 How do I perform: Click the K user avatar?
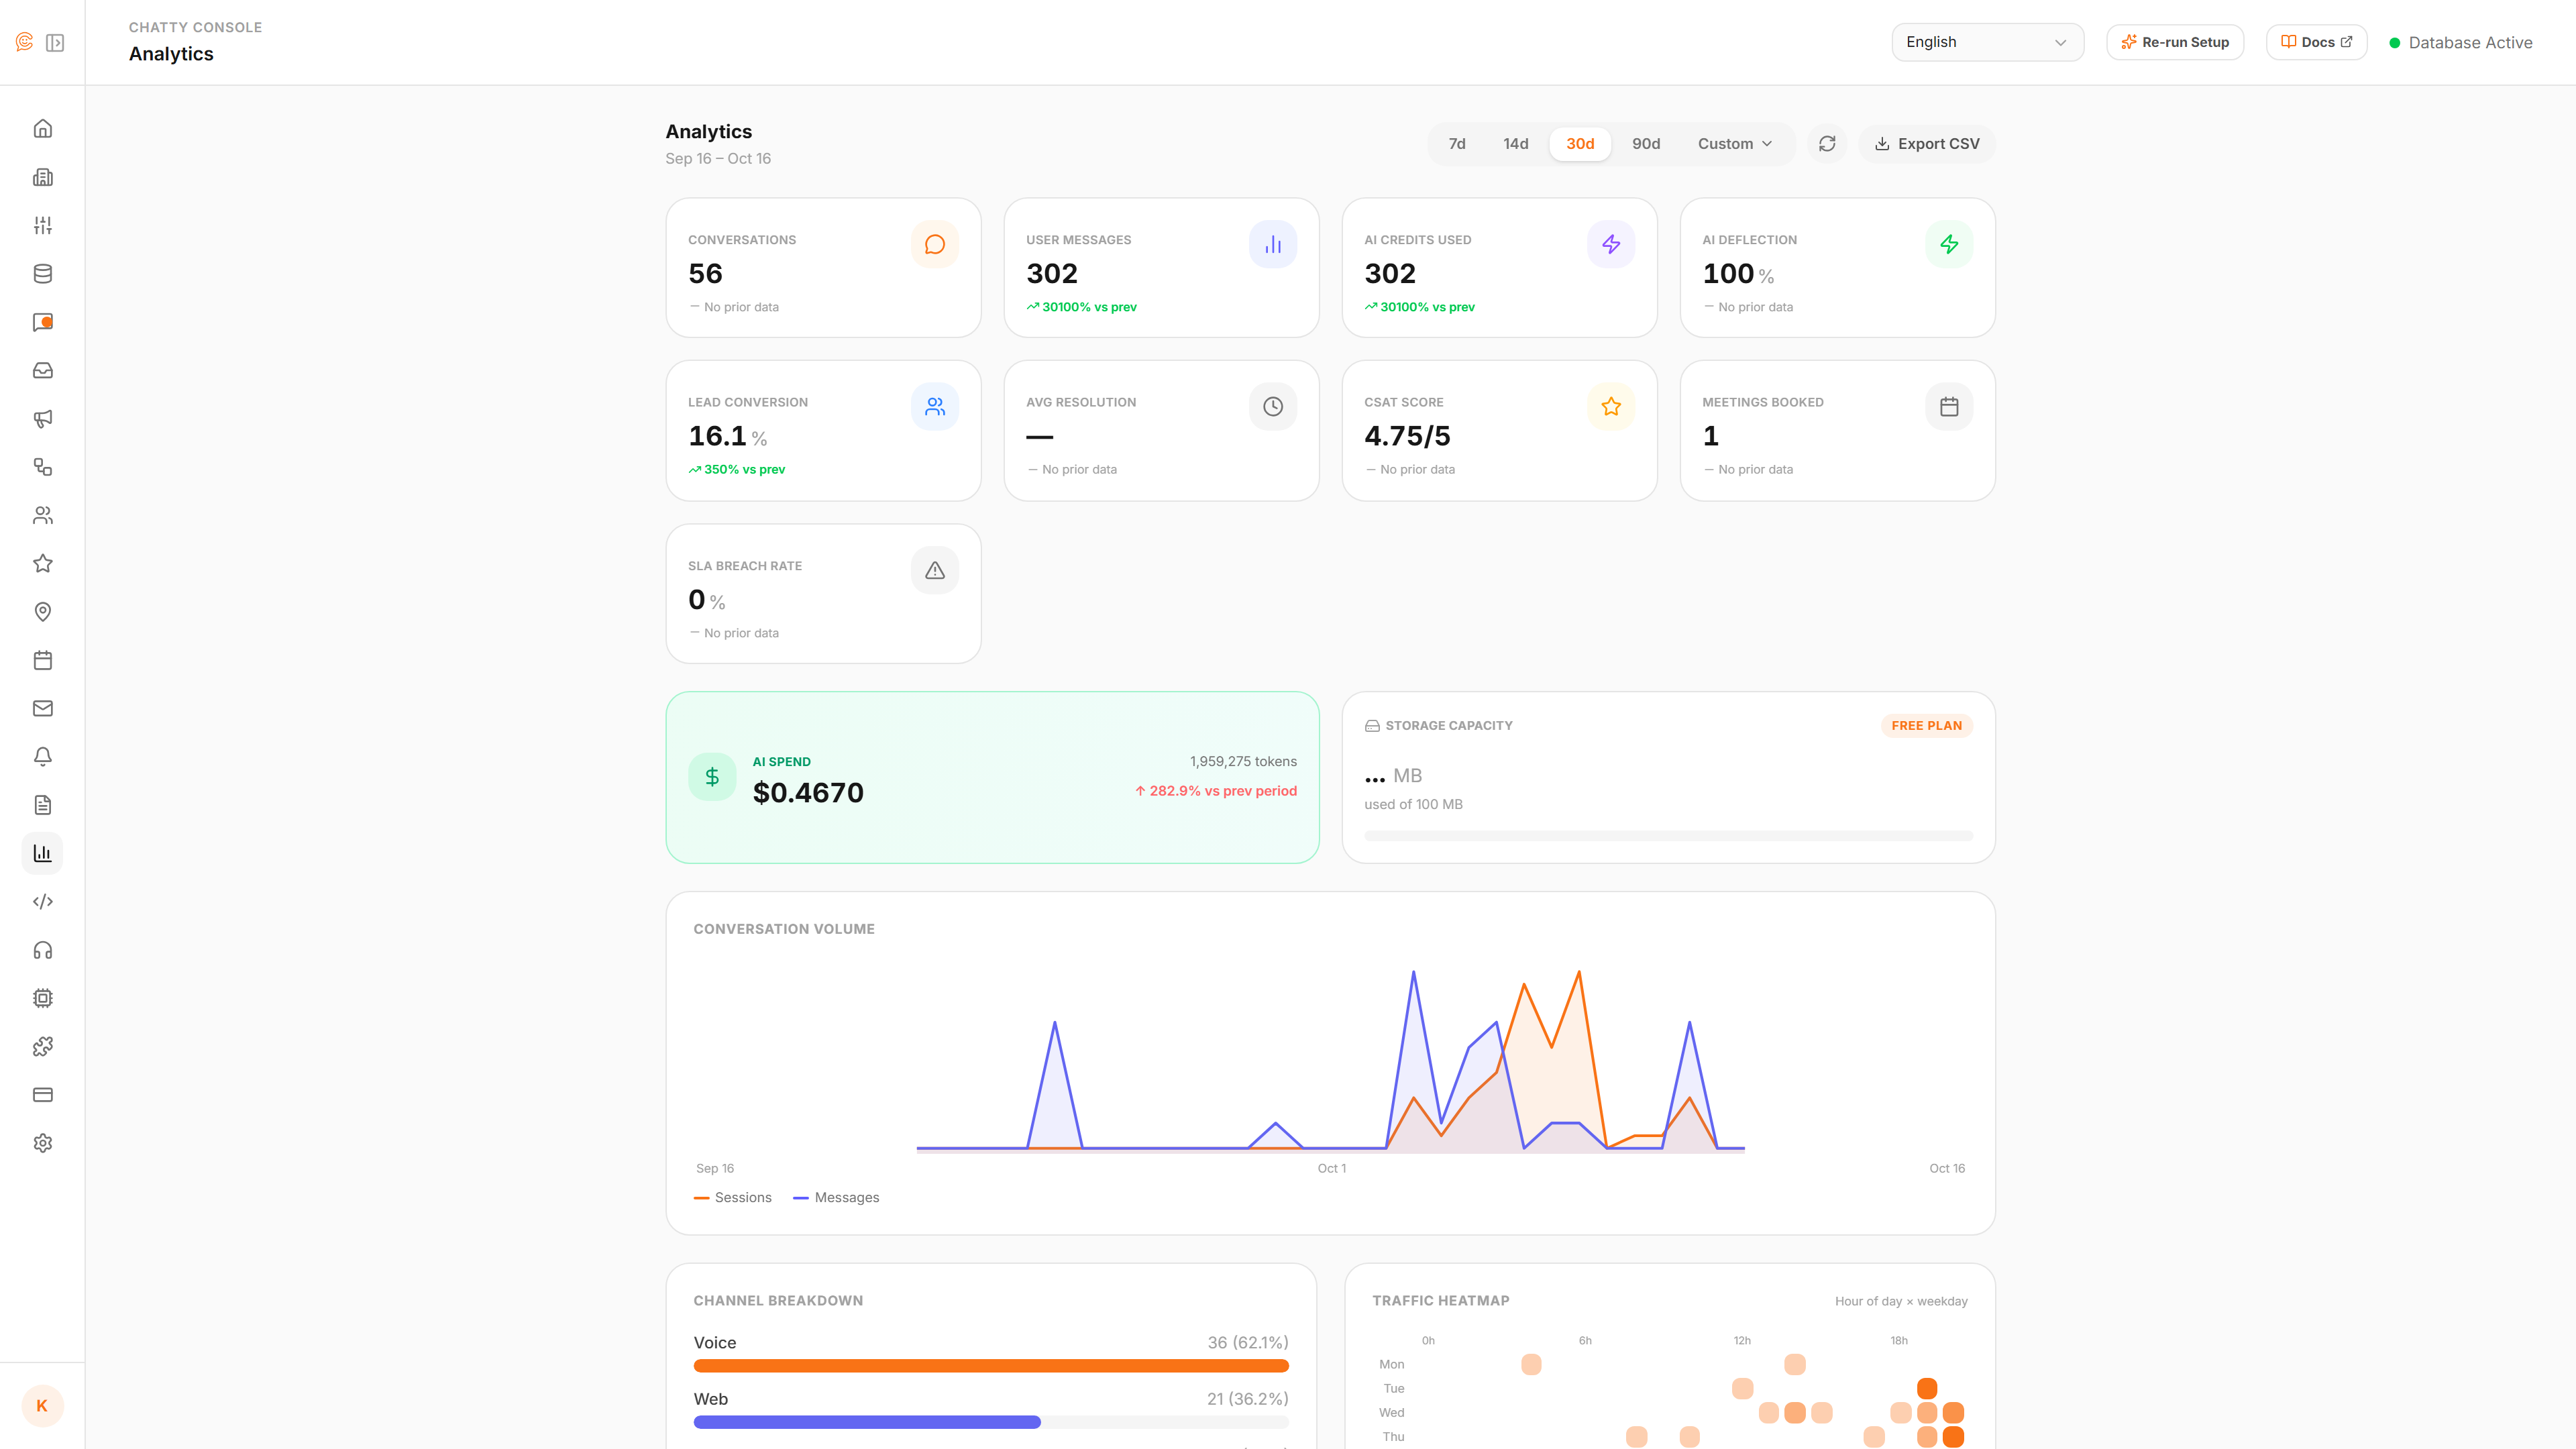point(42,1406)
